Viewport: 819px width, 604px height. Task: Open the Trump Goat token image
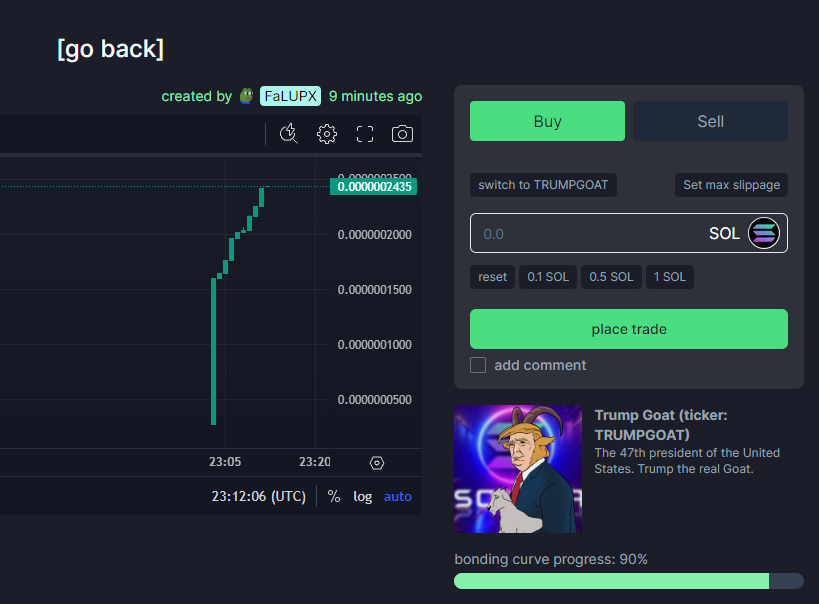point(518,469)
